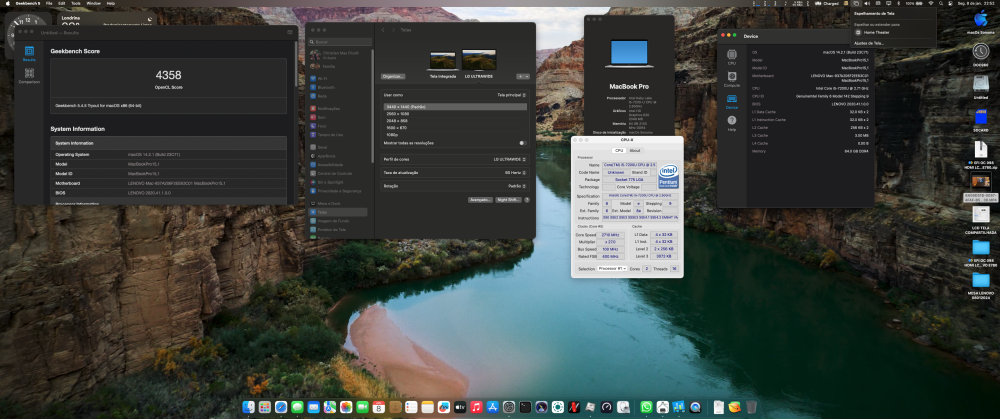Click Organizar button in Telas settings

pos(393,77)
